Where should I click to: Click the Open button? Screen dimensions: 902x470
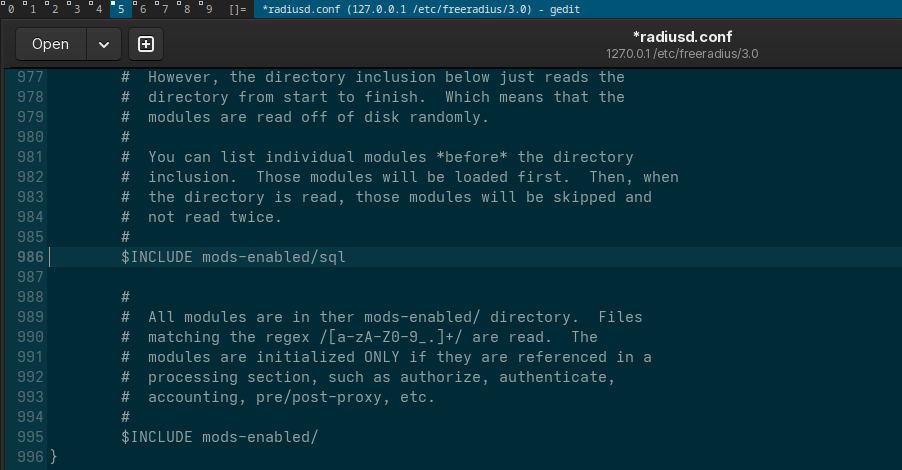pyautogui.click(x=50, y=44)
